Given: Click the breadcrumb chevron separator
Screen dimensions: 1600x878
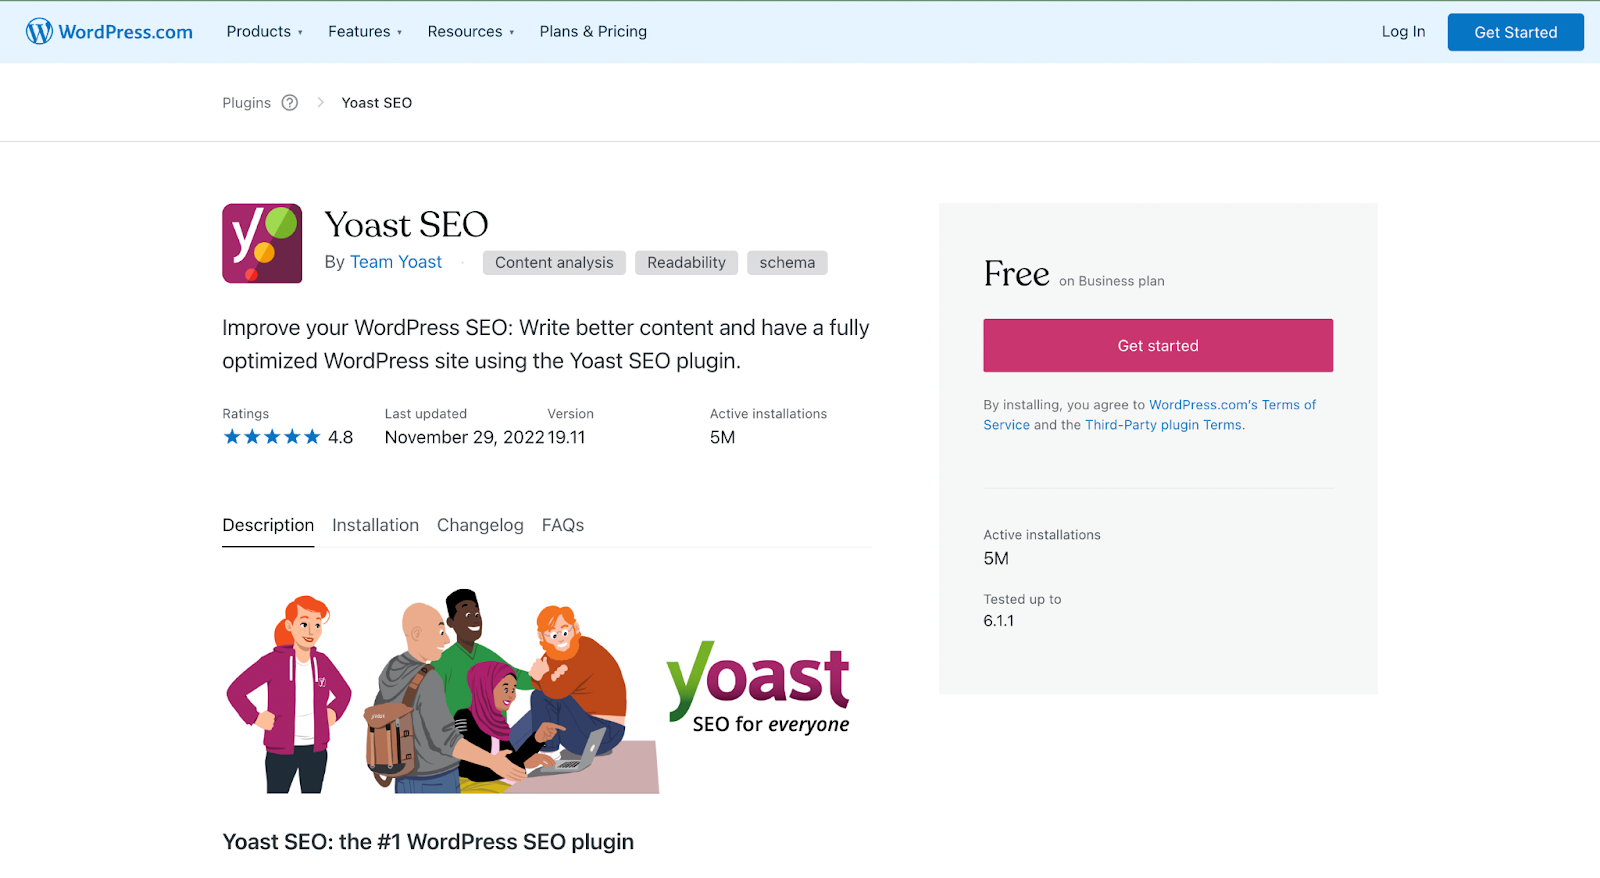Looking at the screenshot, I should coord(320,103).
